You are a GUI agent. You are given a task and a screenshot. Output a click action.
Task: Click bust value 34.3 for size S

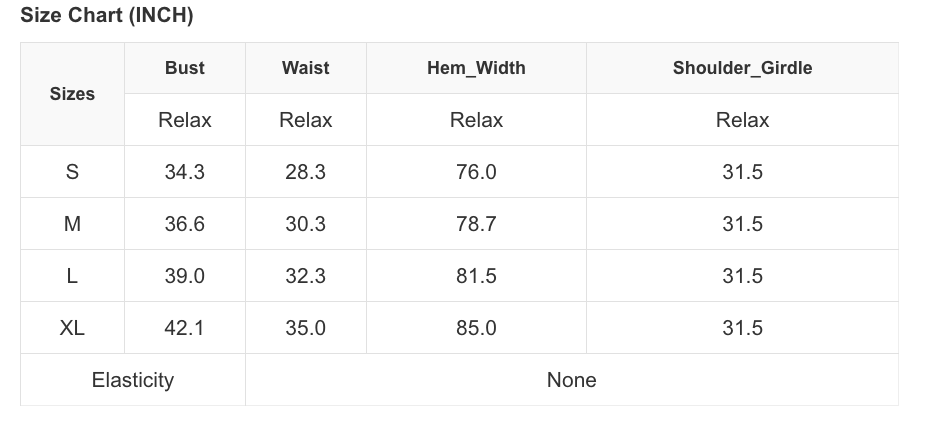184,172
